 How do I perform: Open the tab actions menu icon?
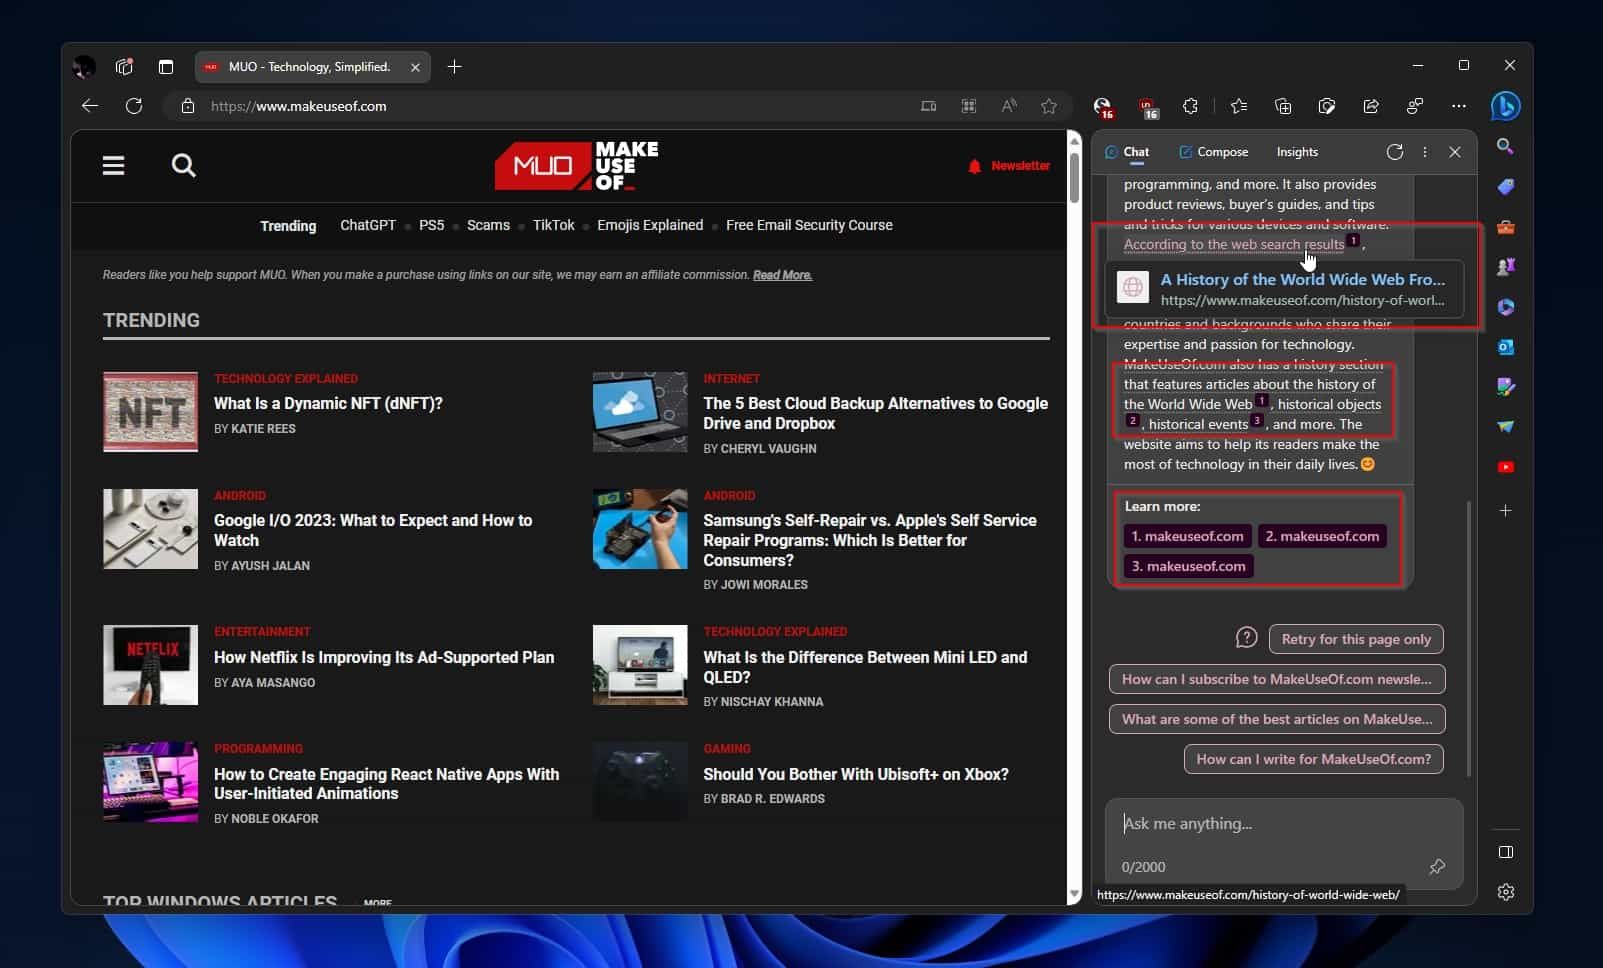click(166, 67)
